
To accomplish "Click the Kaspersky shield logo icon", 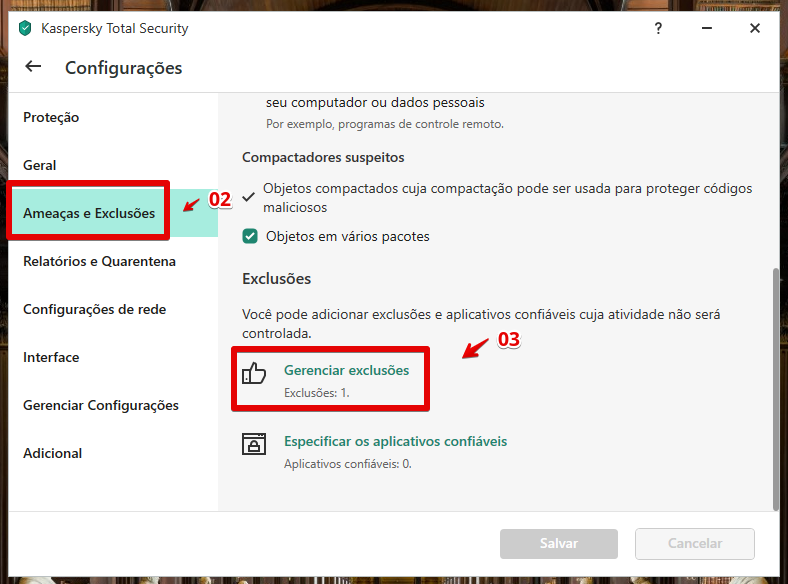I will 25,28.
